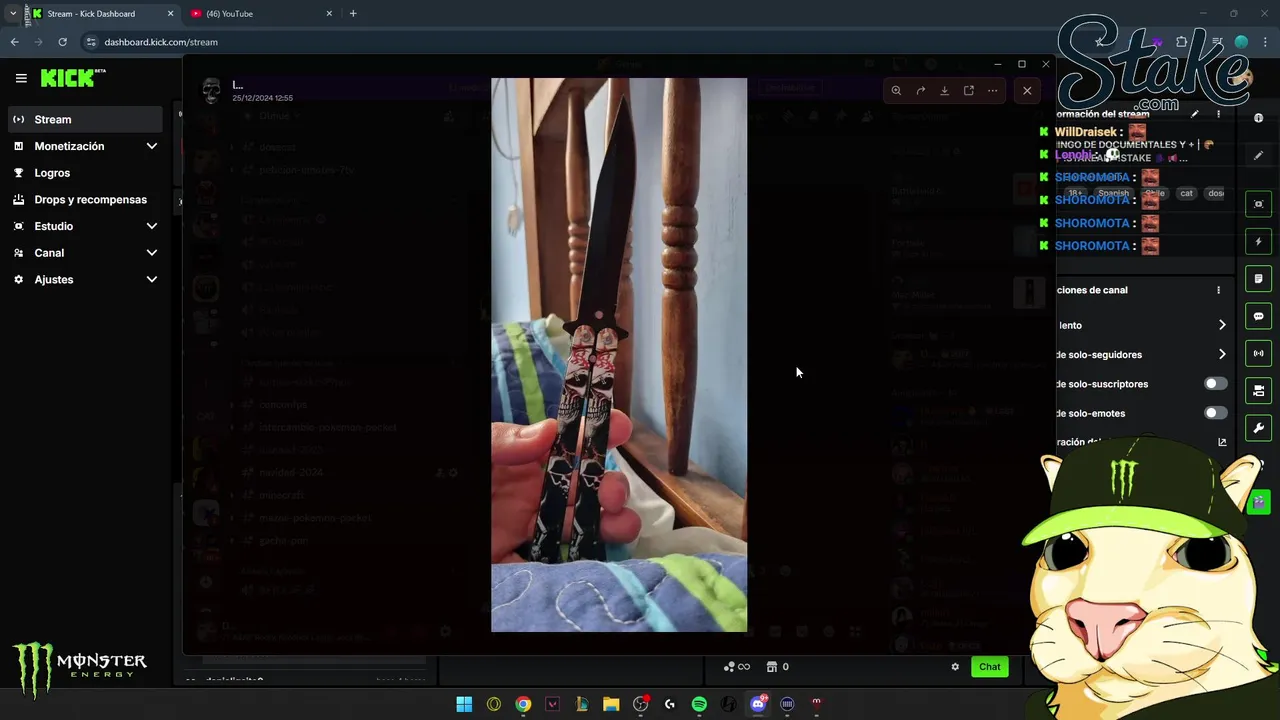The image size is (1280, 720).
Task: Download the knife image
Action: (944, 90)
